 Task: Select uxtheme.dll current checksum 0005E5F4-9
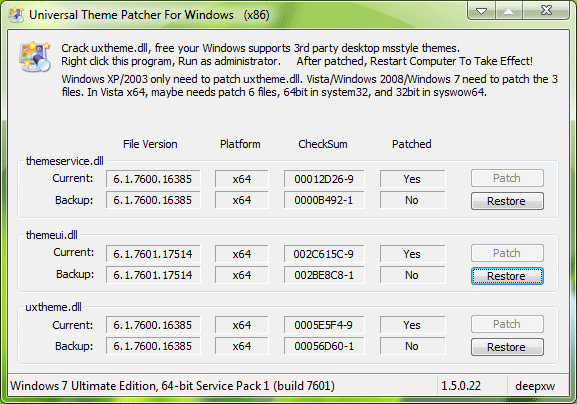(324, 325)
